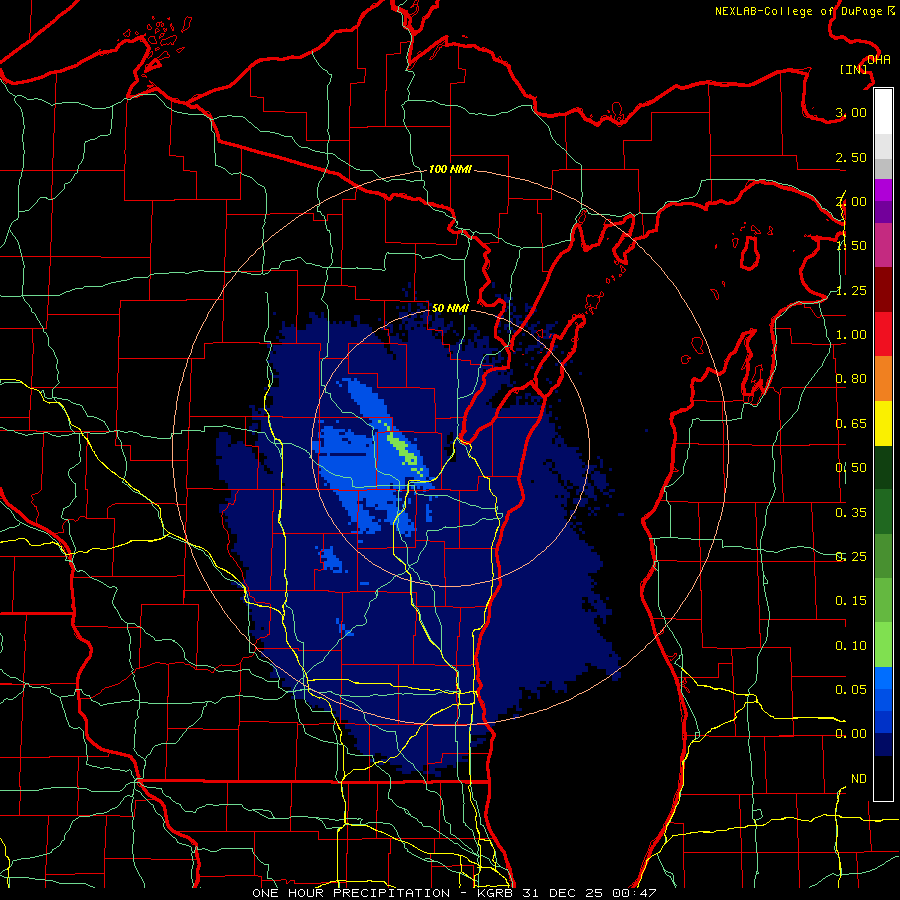Click the 0.35 legend value
This screenshot has height=900, width=900.
point(851,513)
